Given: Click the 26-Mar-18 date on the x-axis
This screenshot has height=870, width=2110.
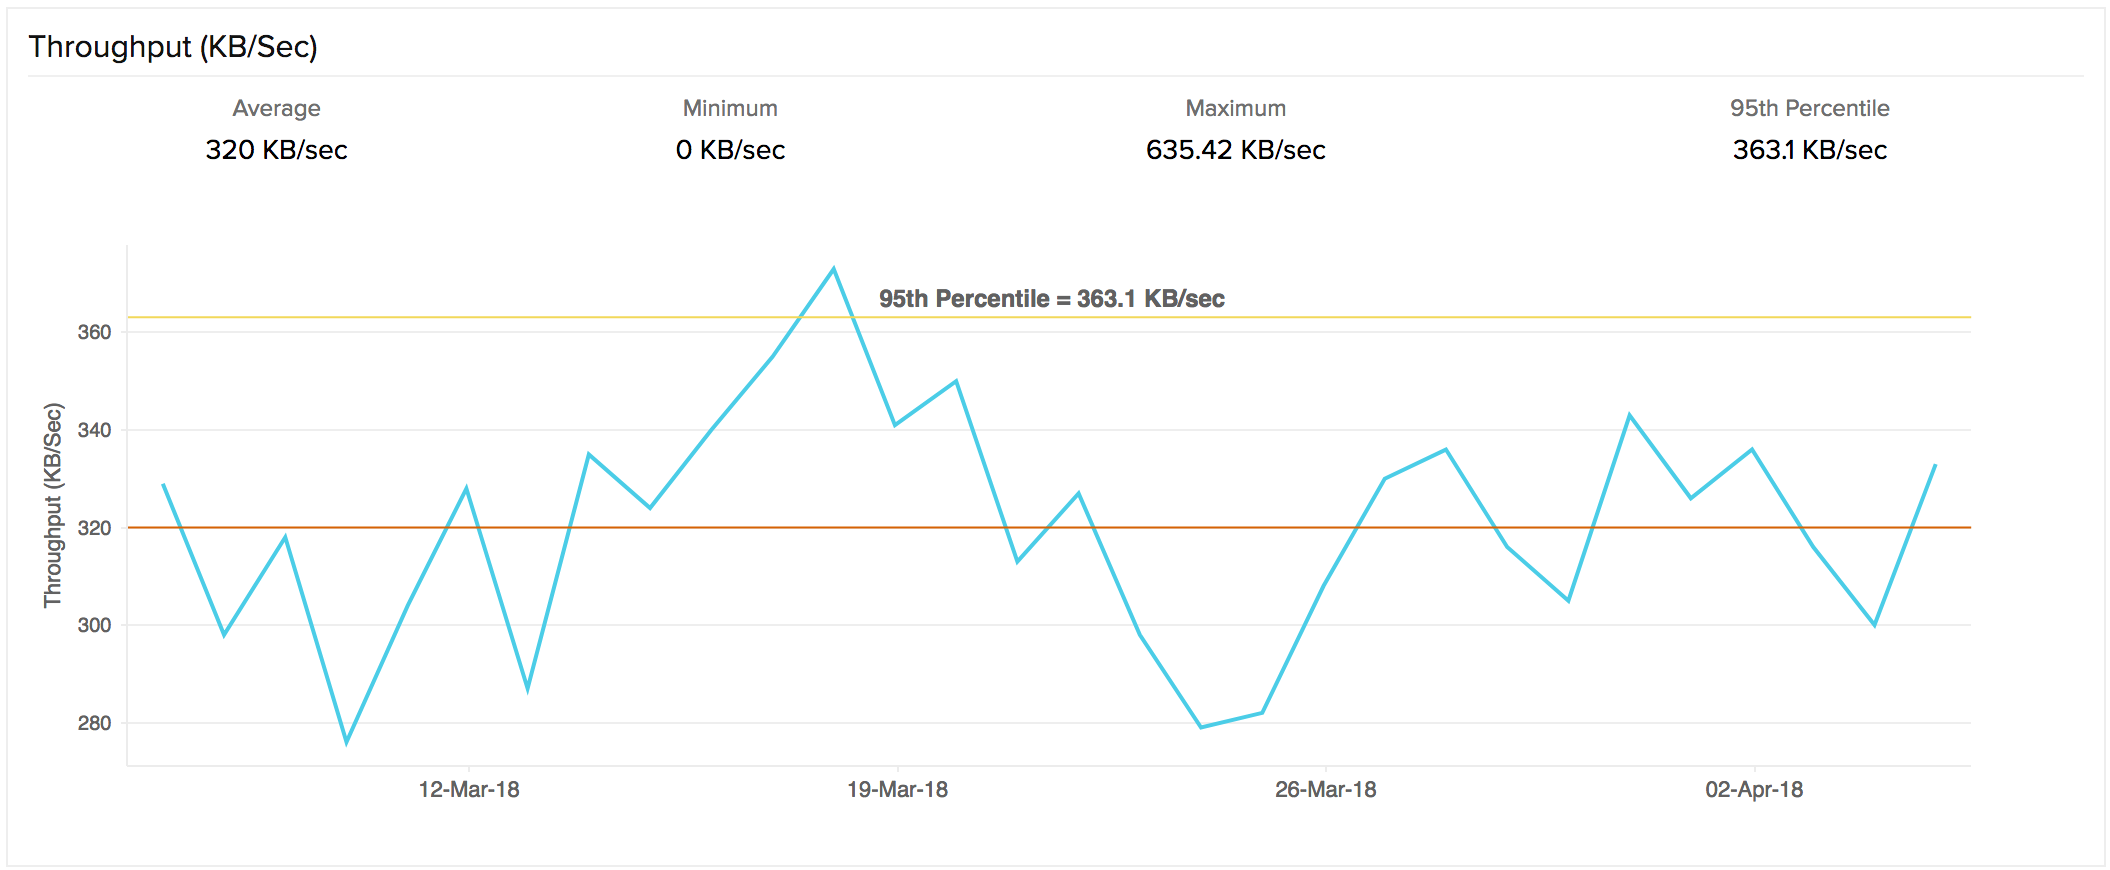Looking at the screenshot, I should (x=1325, y=790).
